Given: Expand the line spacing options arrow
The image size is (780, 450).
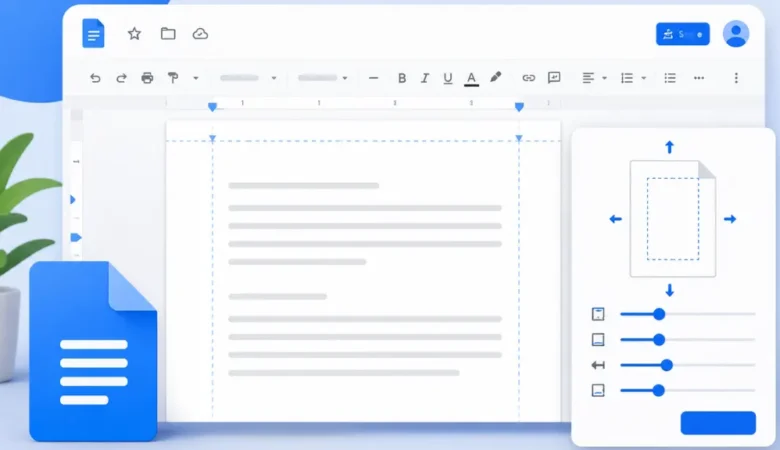Looking at the screenshot, I should click(x=644, y=78).
